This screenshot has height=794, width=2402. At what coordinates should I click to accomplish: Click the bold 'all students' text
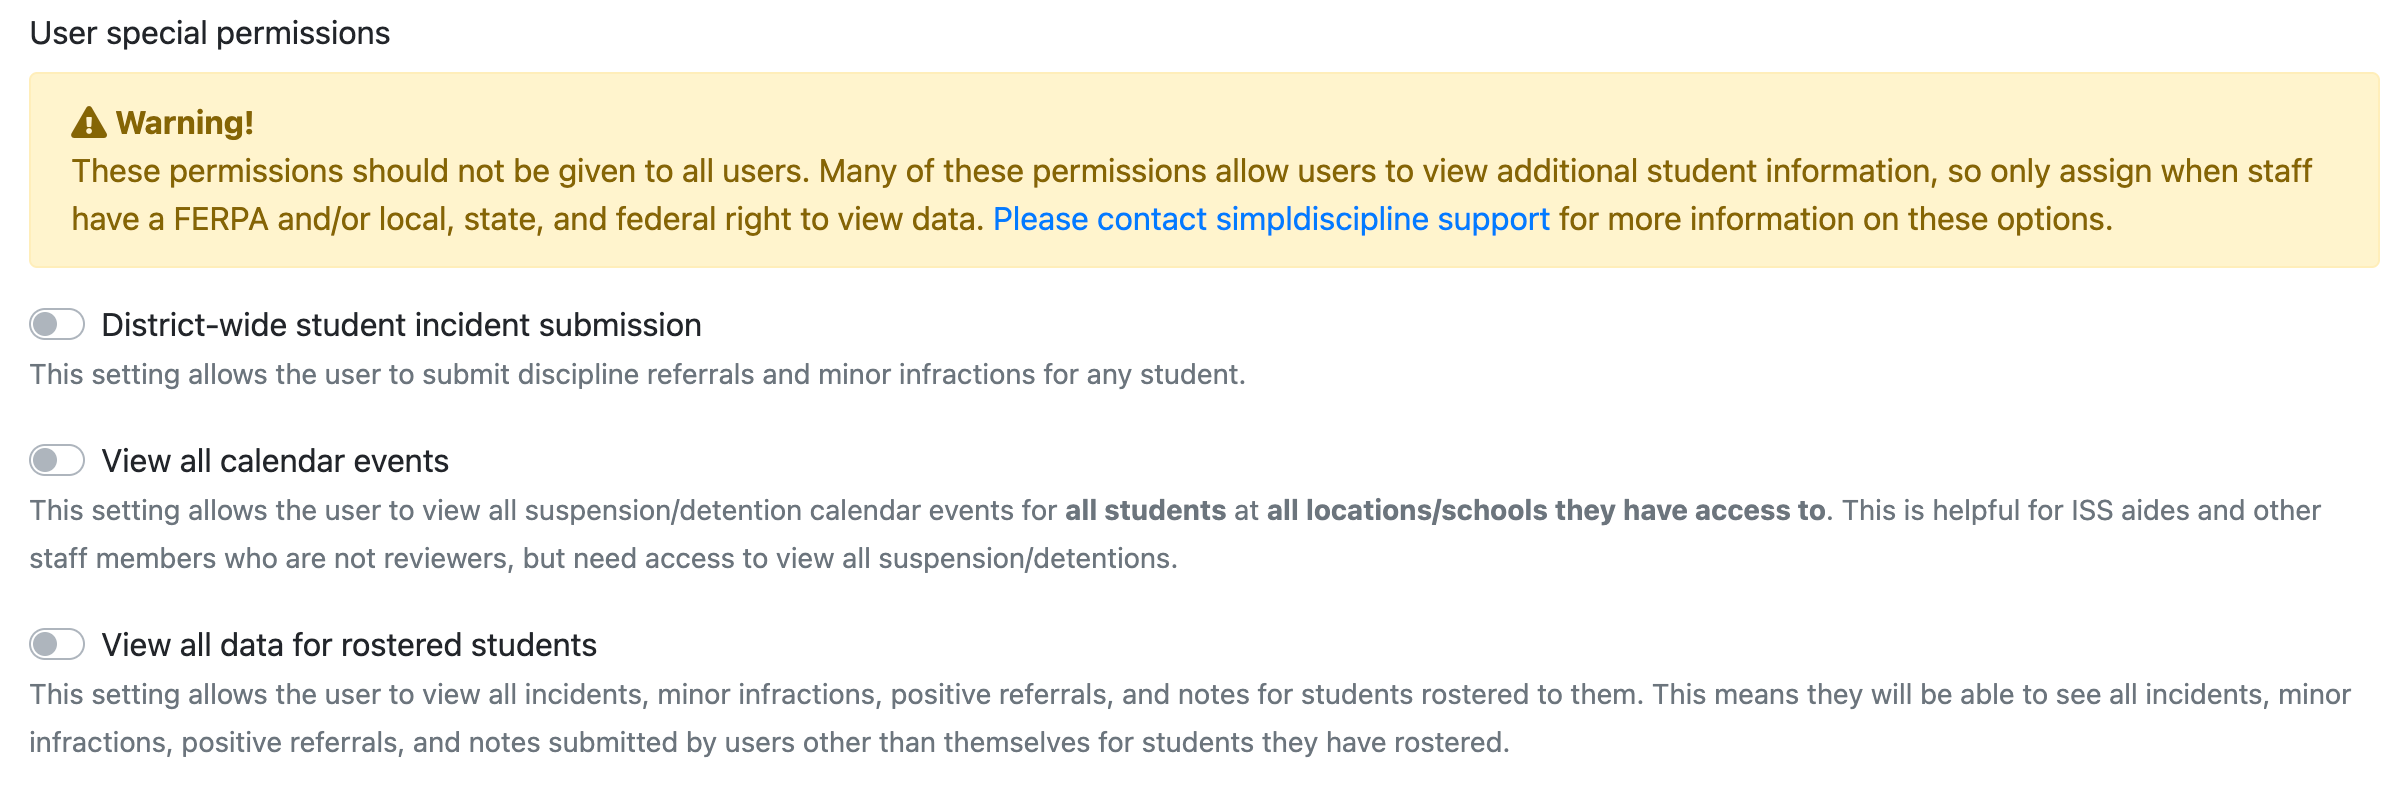(x=1145, y=510)
